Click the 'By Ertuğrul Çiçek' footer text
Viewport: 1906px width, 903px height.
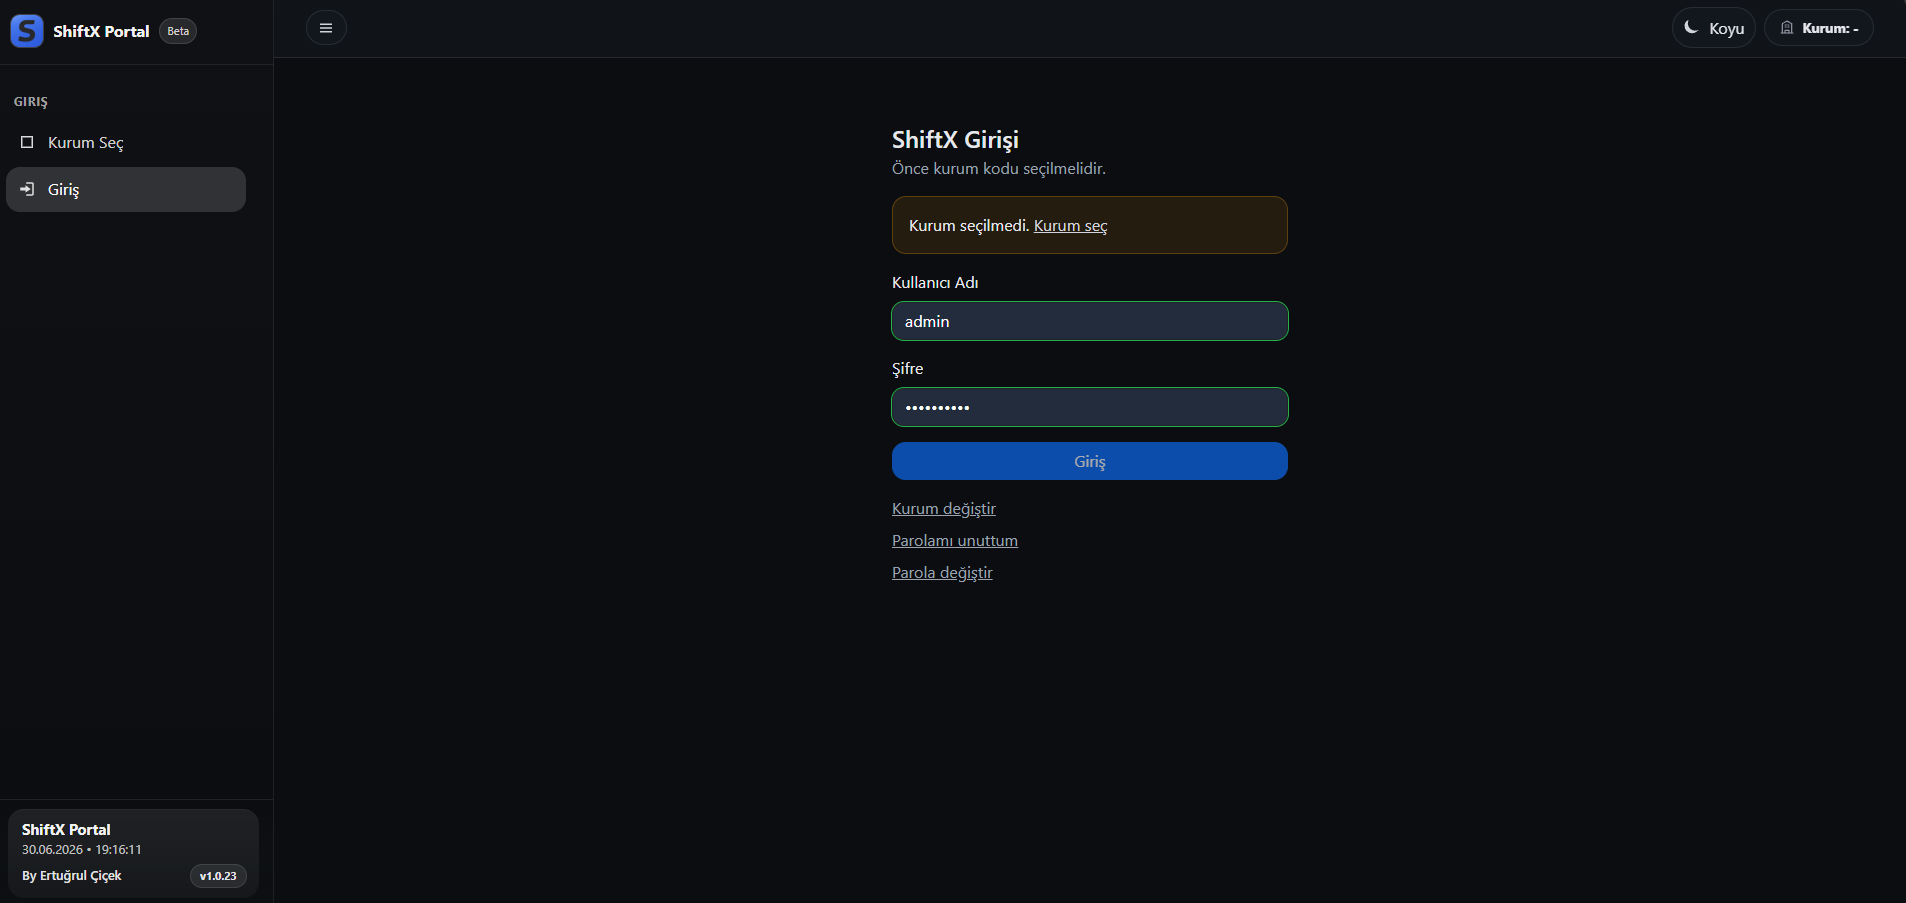point(71,876)
